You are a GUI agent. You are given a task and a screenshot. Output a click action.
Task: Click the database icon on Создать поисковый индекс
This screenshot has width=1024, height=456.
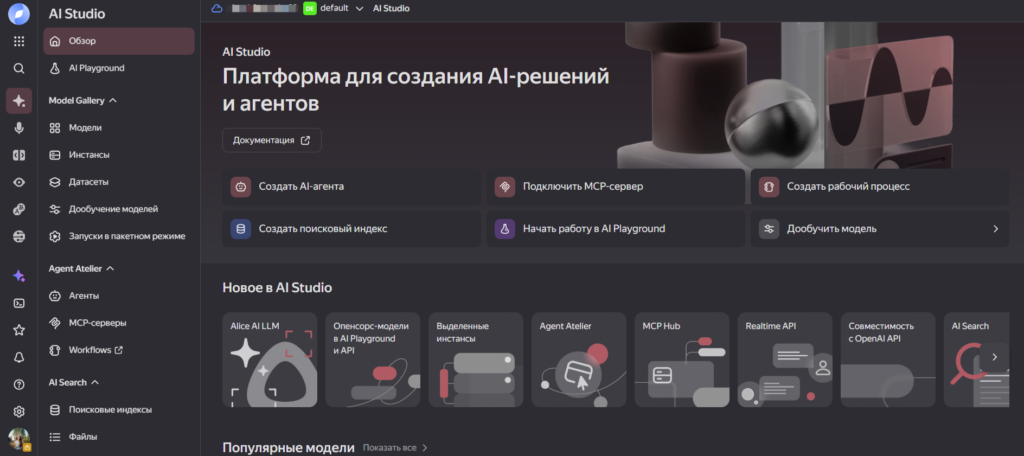pos(241,229)
